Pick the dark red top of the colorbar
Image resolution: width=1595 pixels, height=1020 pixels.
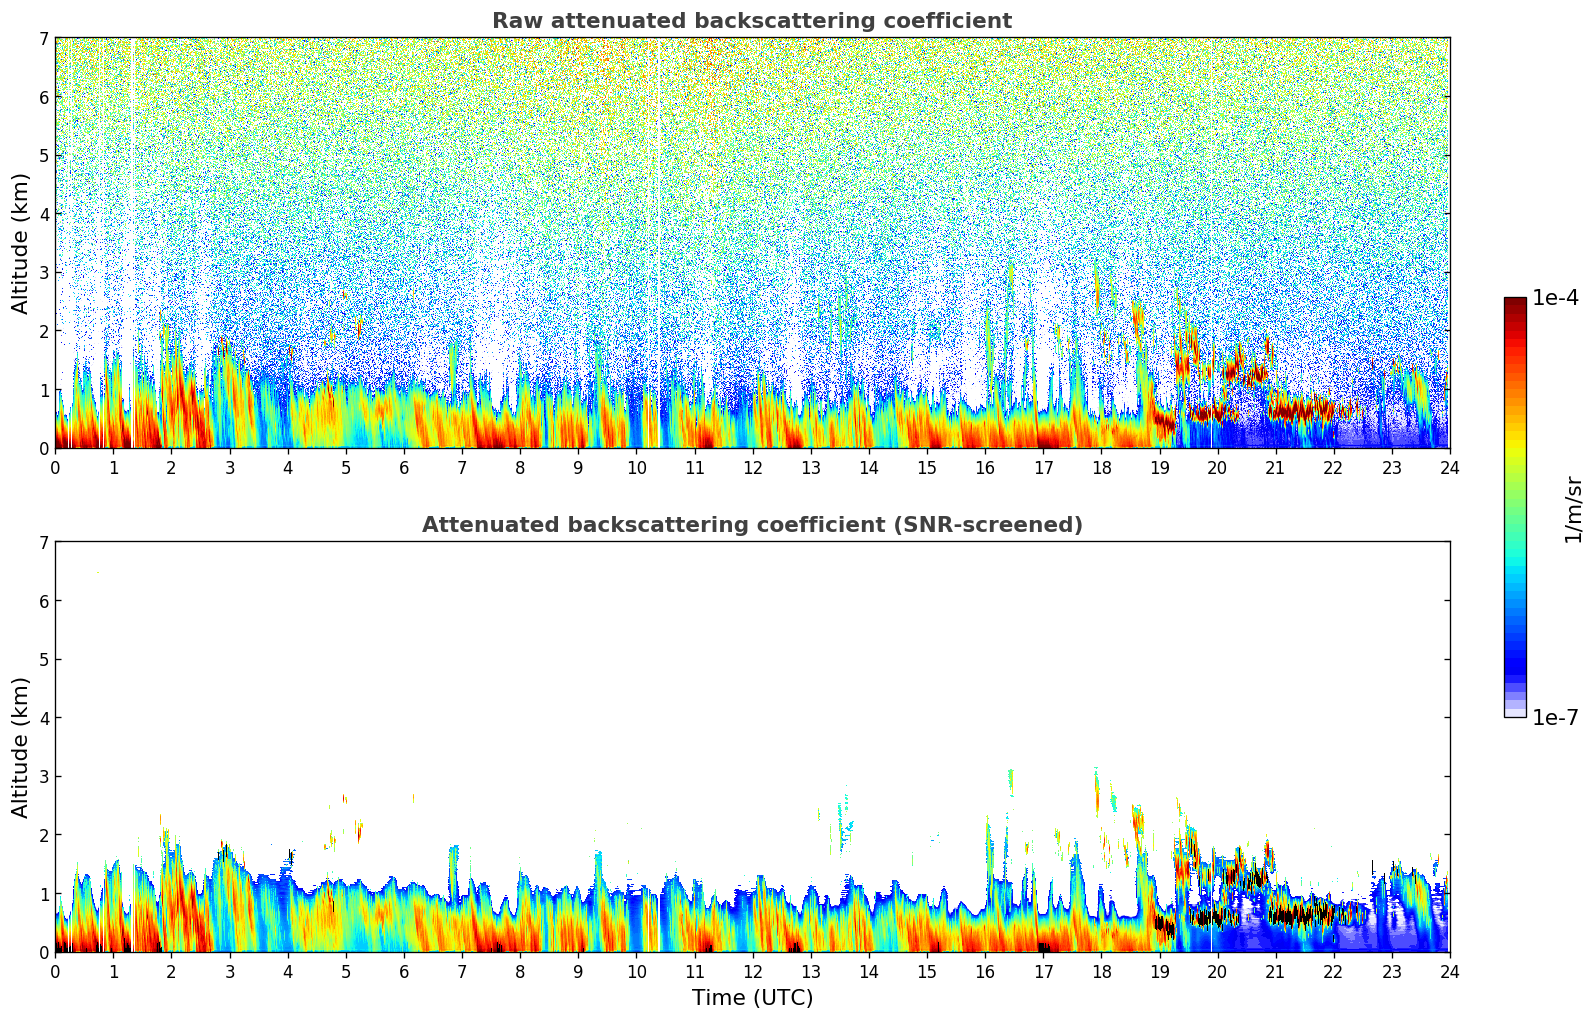click(1515, 304)
